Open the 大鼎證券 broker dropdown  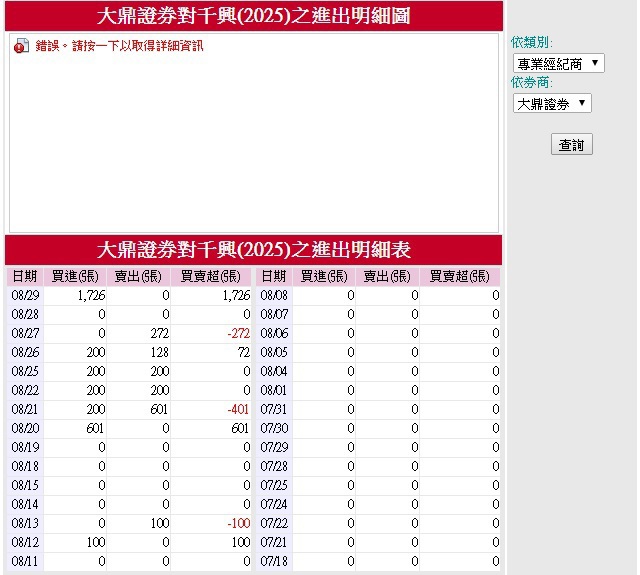[552, 103]
